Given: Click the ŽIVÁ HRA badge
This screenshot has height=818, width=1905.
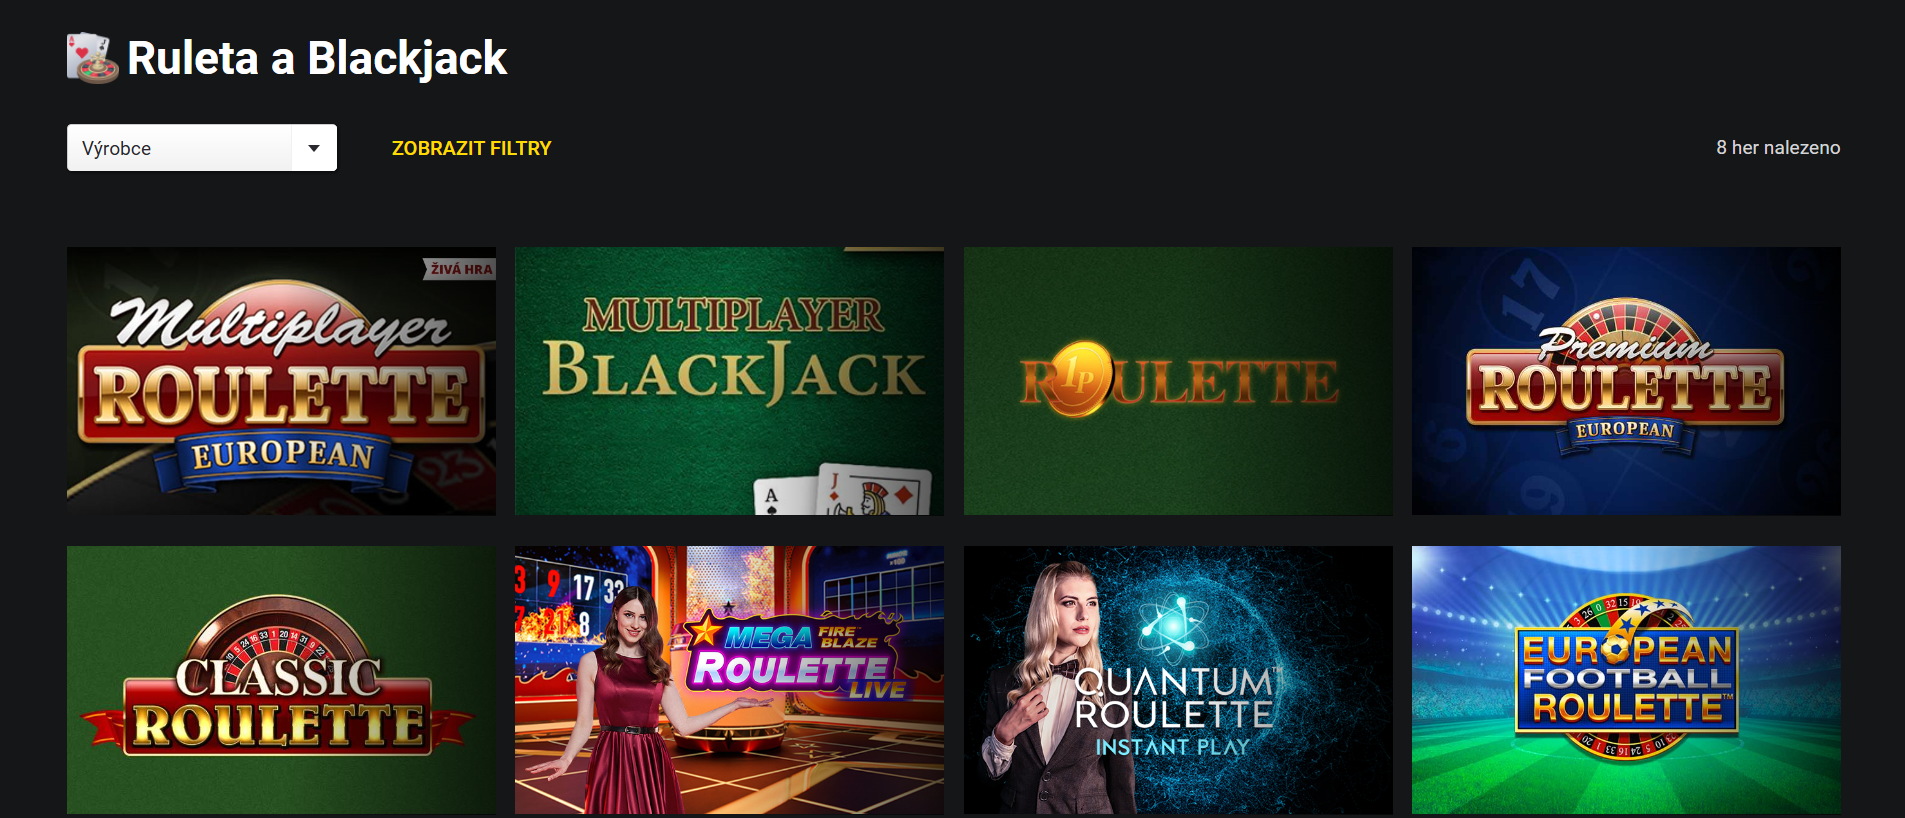Looking at the screenshot, I should pyautogui.click(x=460, y=269).
